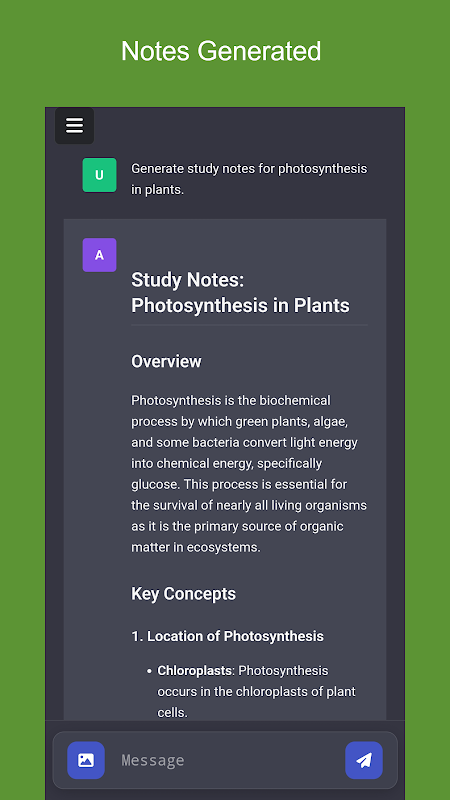Click the Overview section heading
This screenshot has width=450, height=800.
pos(166,361)
